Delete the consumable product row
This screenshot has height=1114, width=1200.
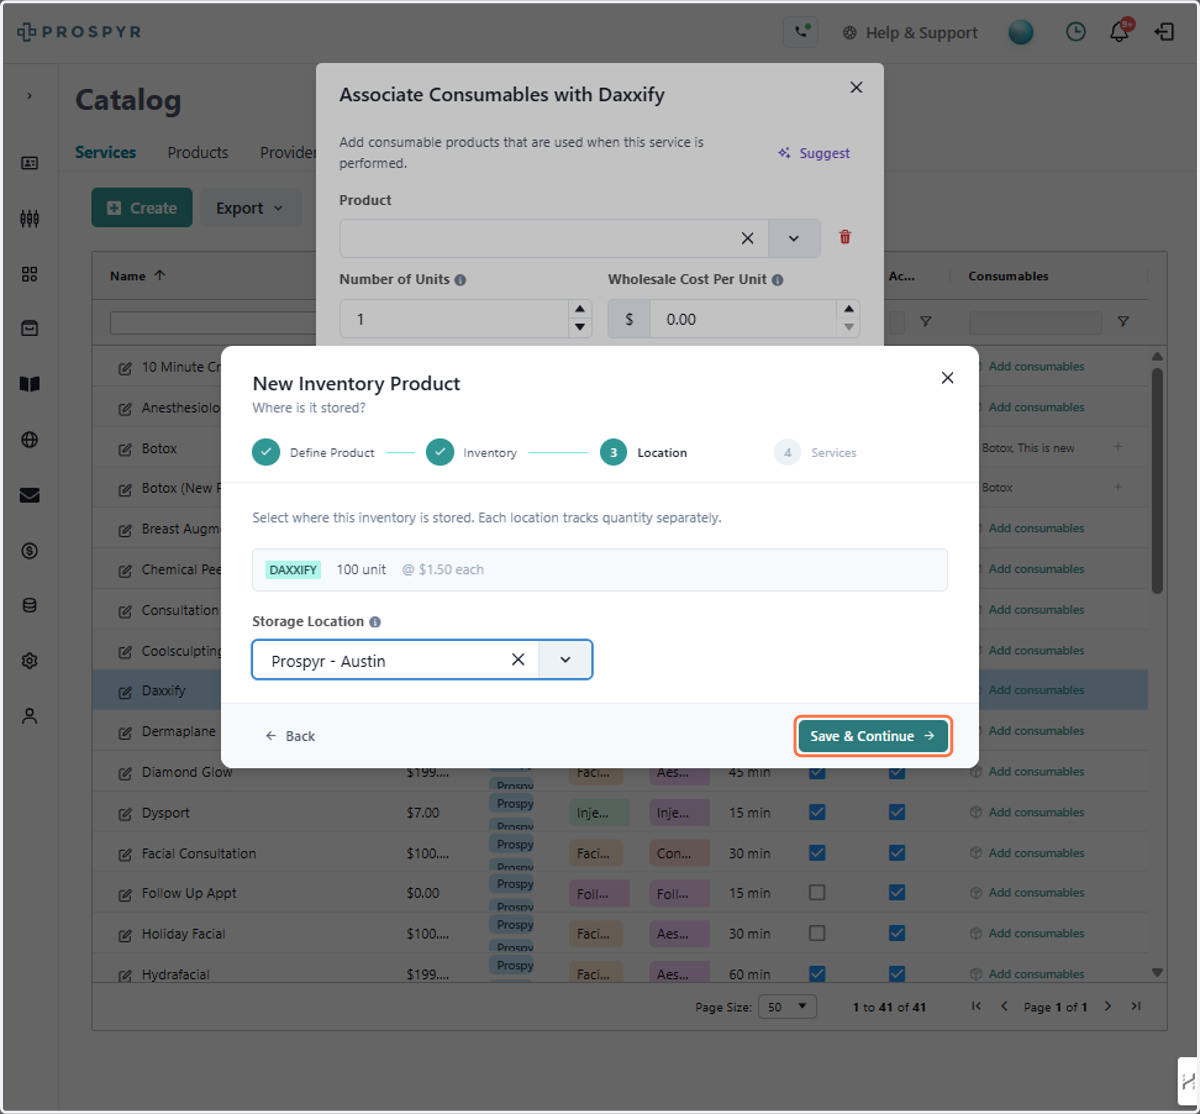(x=845, y=237)
